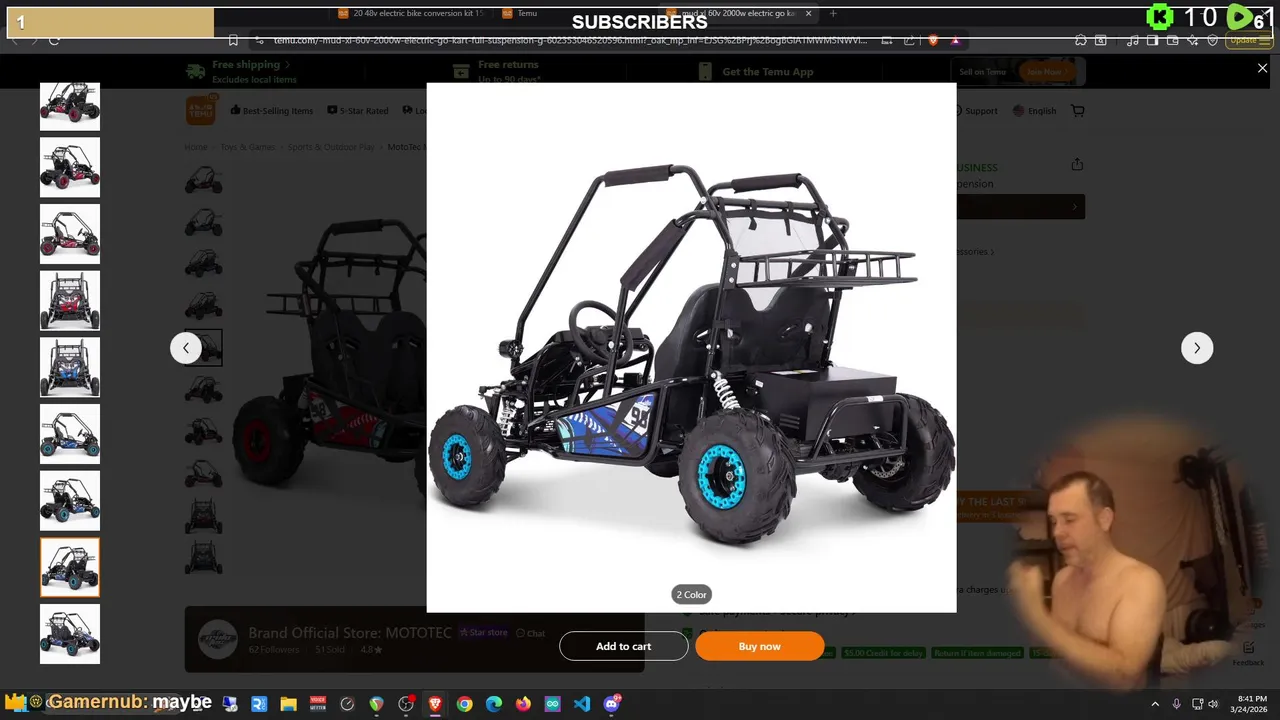
Task: Open Brave browser in the taskbar
Action: 435,704
